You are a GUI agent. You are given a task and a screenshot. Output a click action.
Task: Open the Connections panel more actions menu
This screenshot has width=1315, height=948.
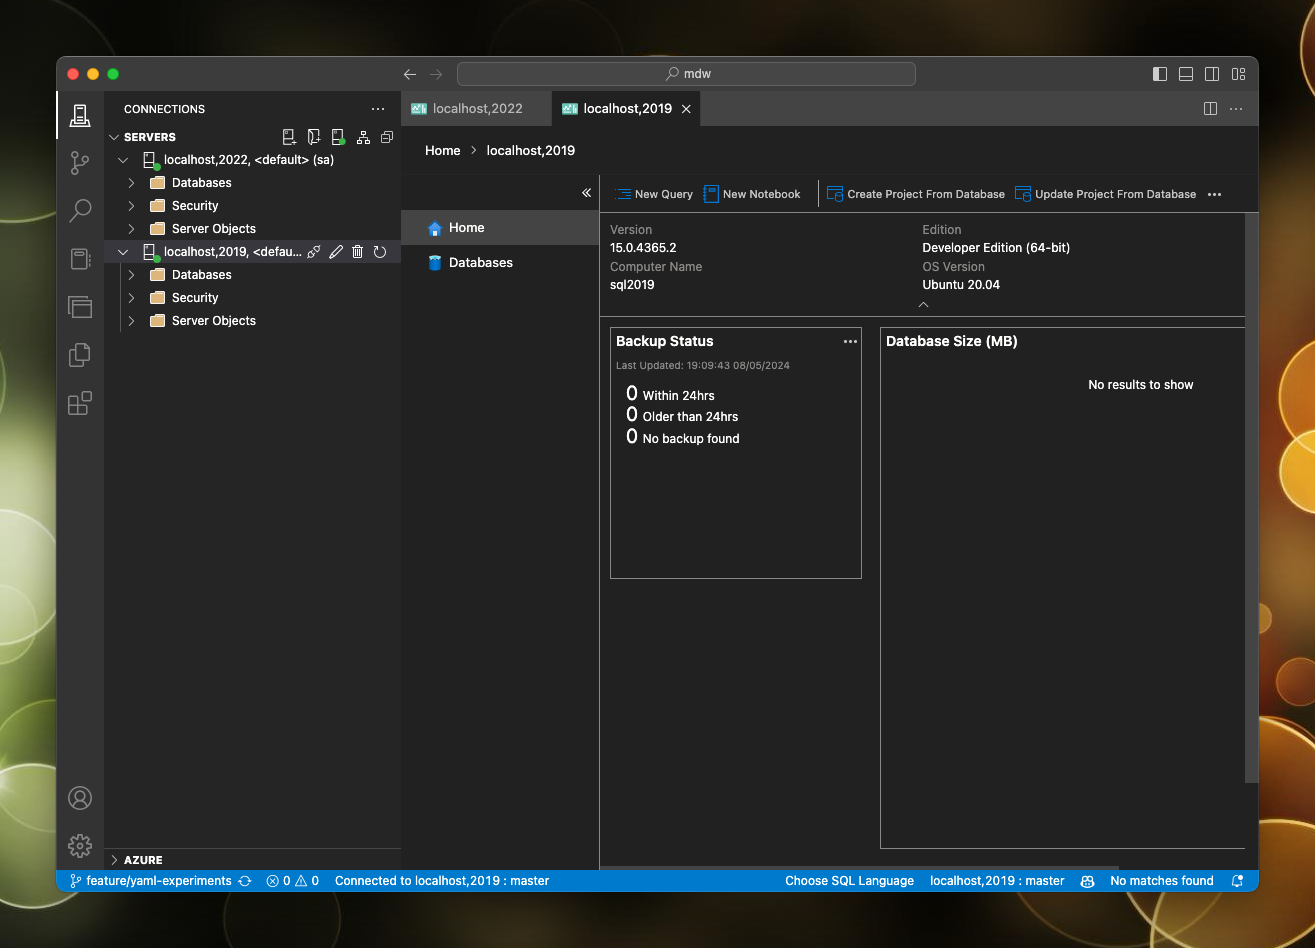coord(378,109)
